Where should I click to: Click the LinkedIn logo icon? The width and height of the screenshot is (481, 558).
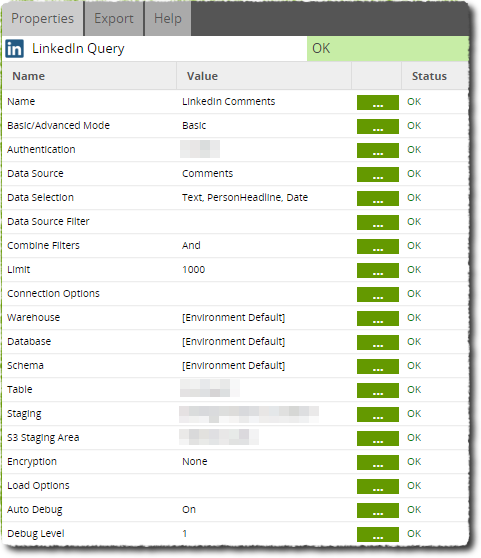point(15,48)
